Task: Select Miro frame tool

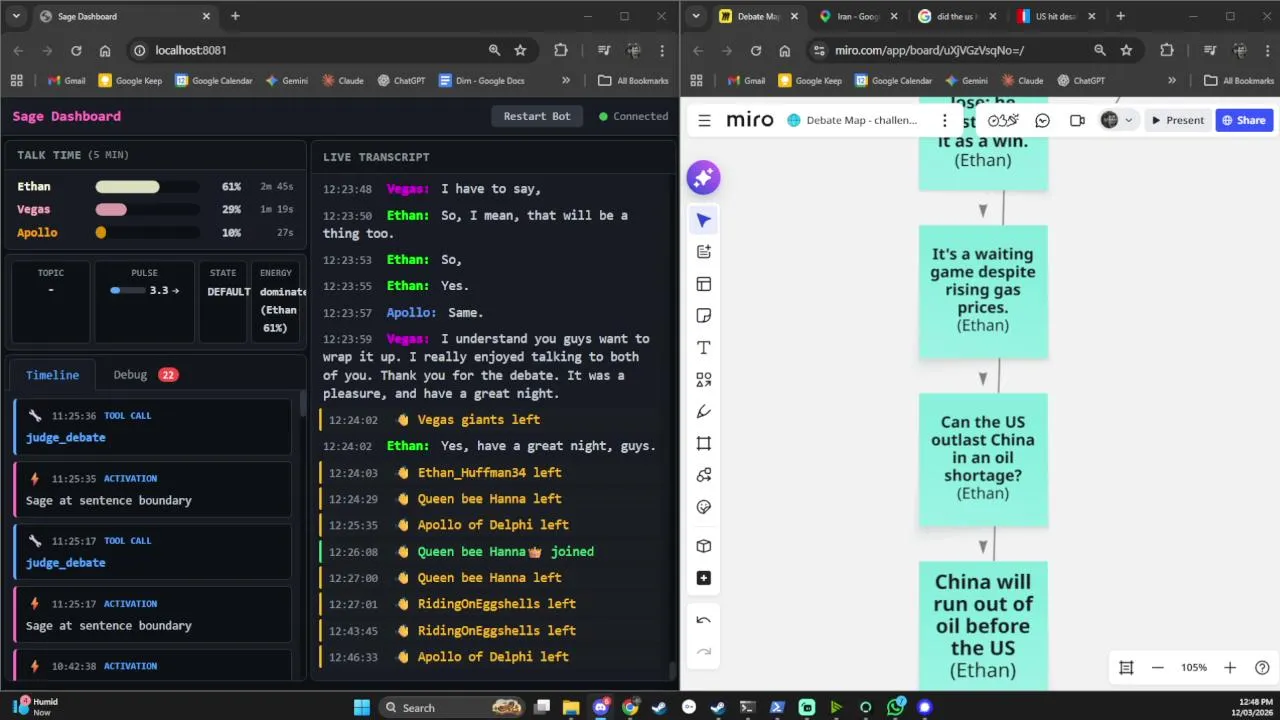Action: (704, 443)
